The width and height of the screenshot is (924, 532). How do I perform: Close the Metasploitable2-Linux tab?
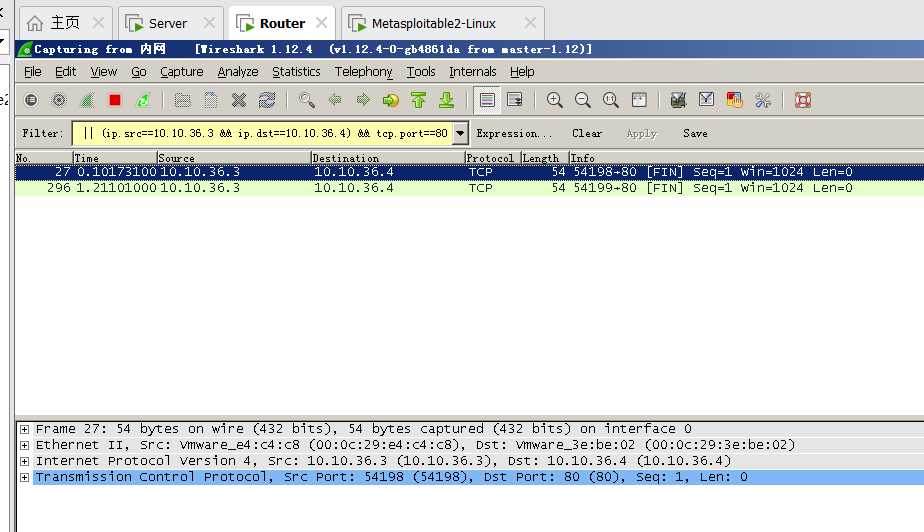[530, 23]
